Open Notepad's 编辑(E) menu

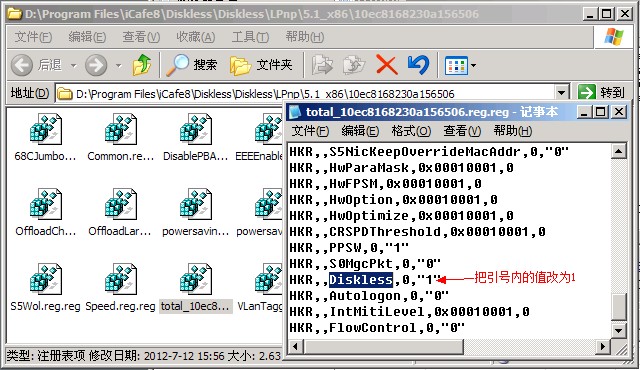(x=360, y=131)
